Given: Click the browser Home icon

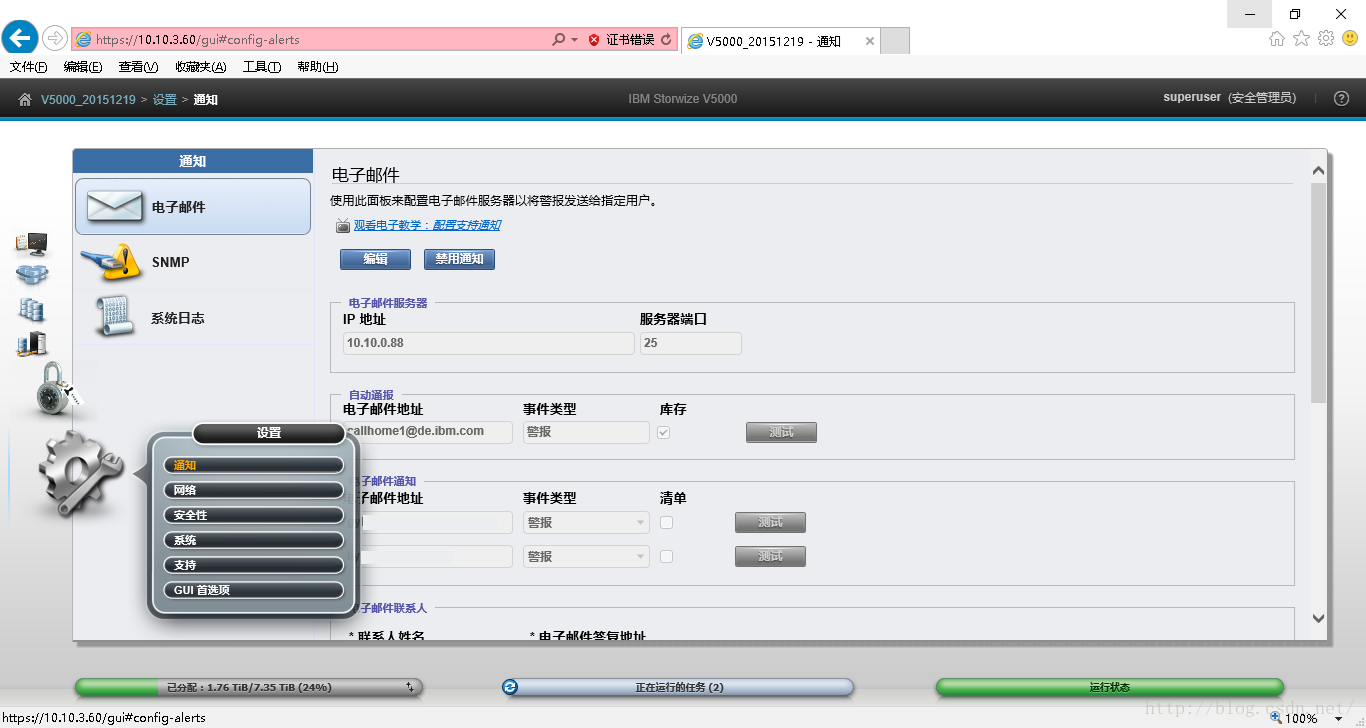Looking at the screenshot, I should (1277, 39).
